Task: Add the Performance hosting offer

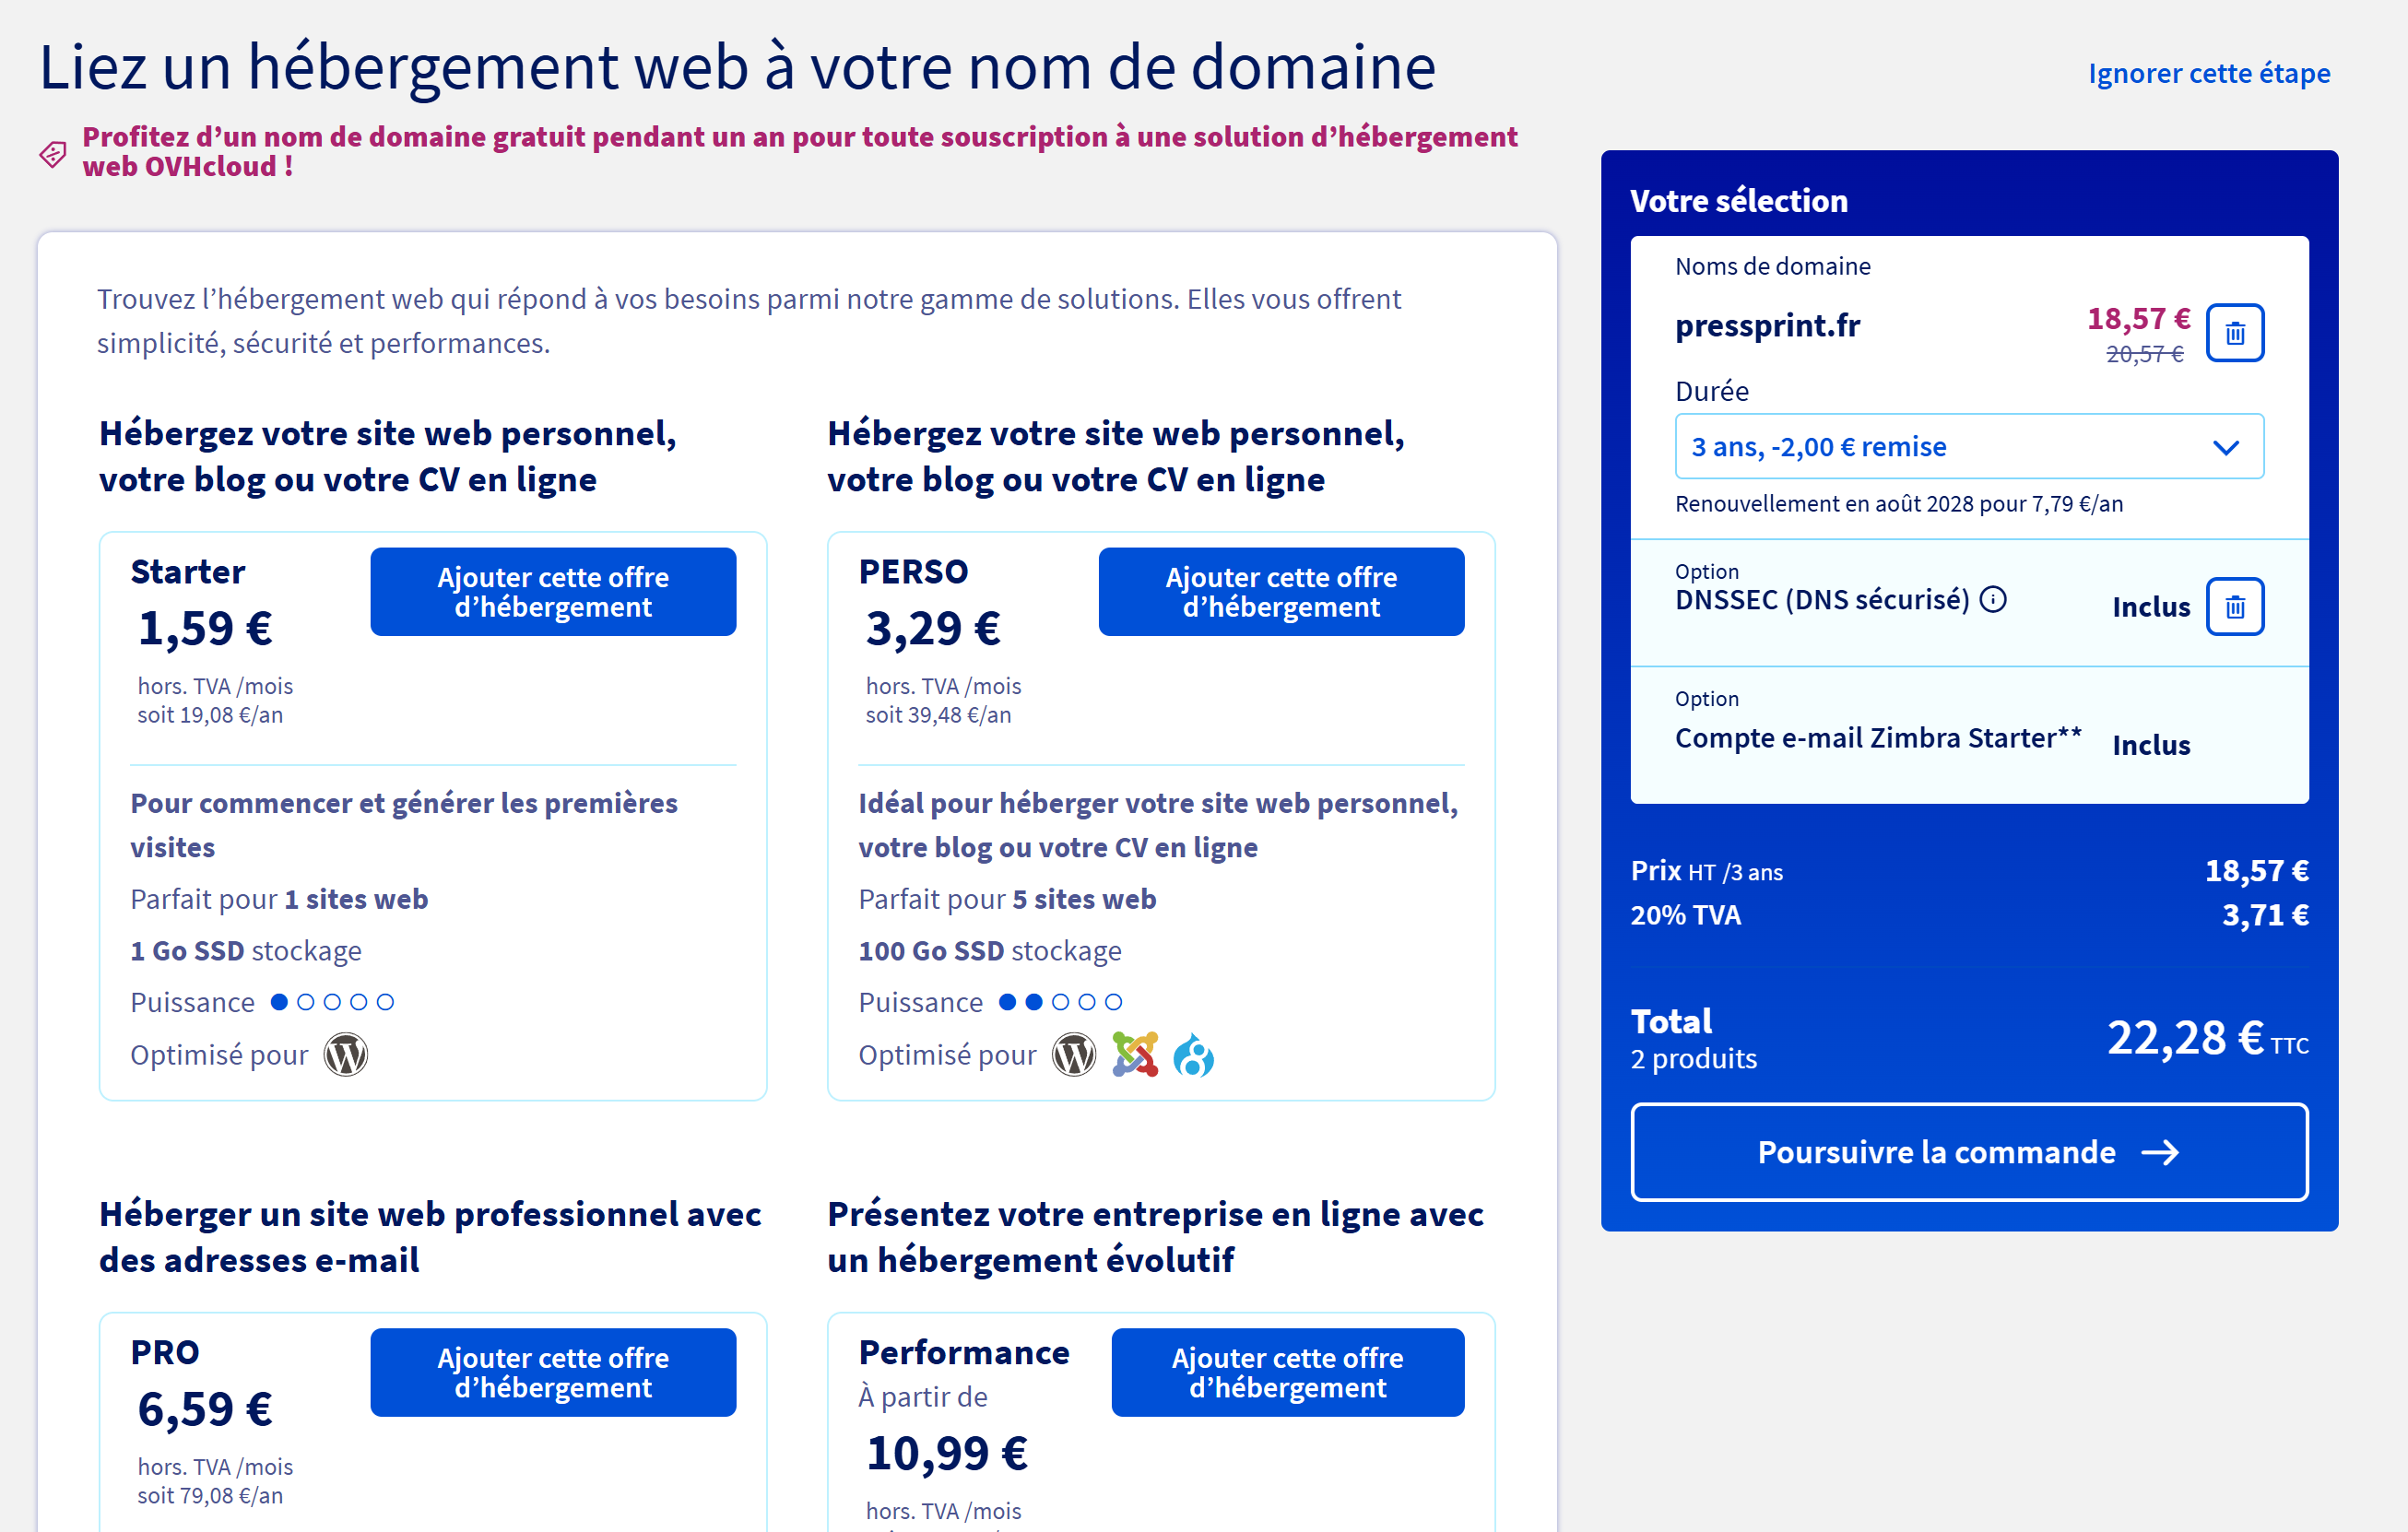Action: (1287, 1372)
